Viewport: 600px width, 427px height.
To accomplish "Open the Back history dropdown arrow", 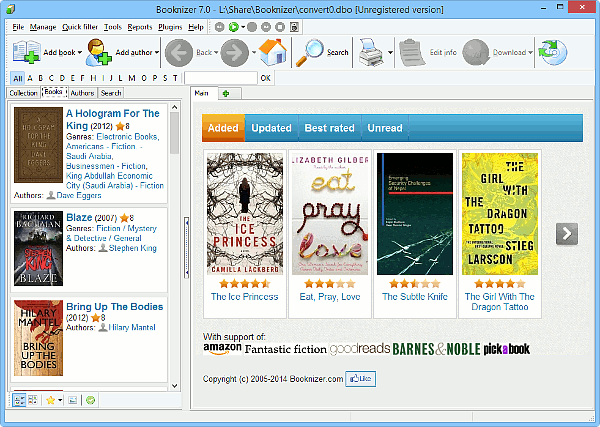I will 216,52.
